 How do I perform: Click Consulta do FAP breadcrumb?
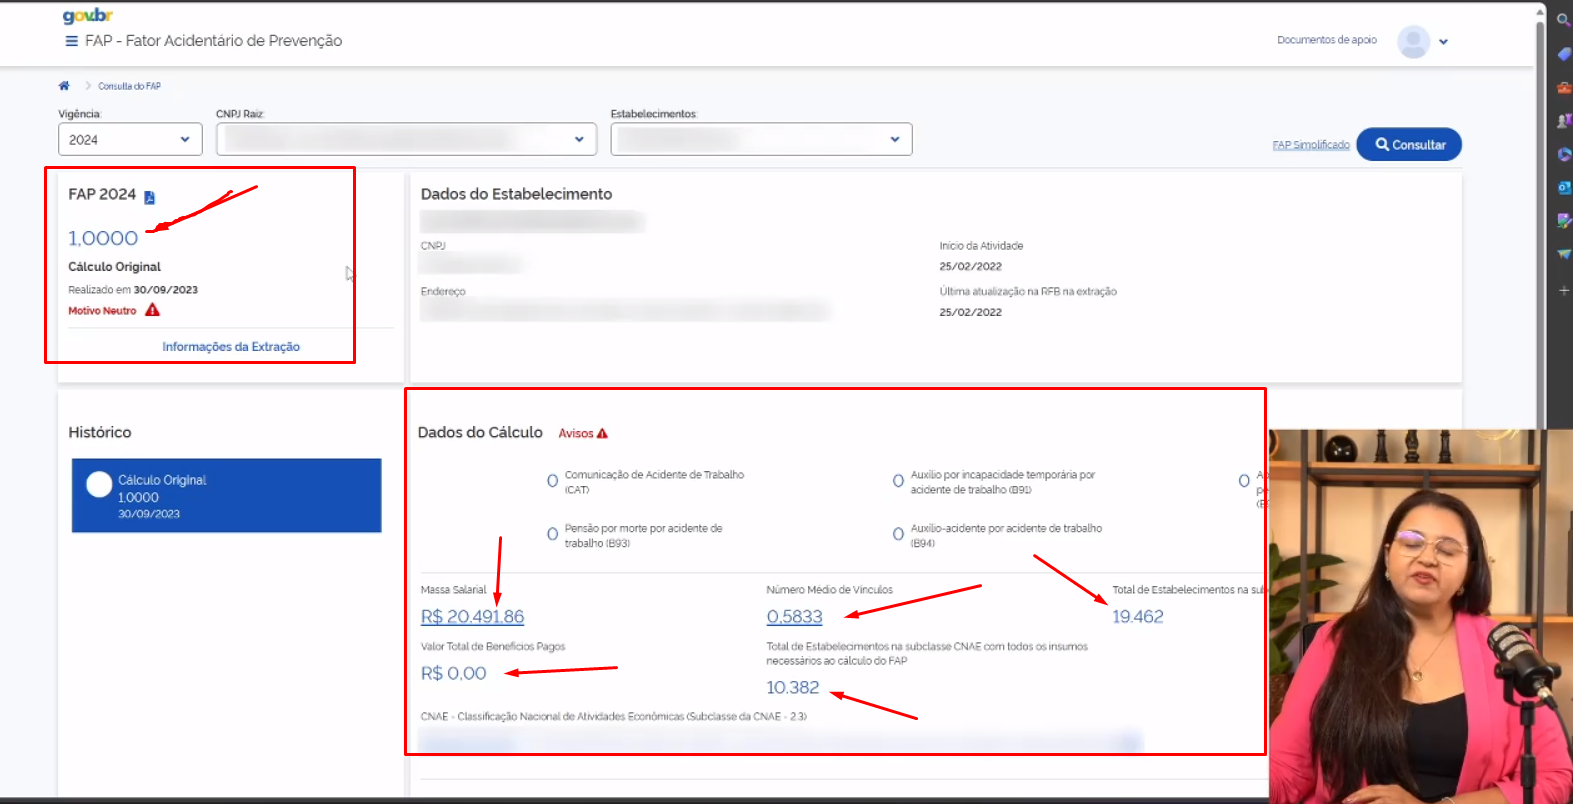pos(129,86)
